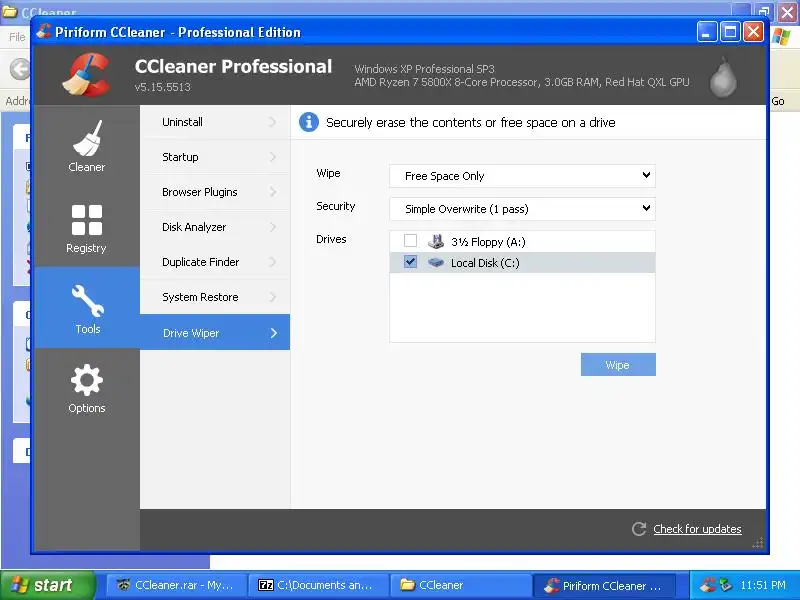The image size is (800, 600).
Task: Click the chevron next to Drive Wiper
Action: 274,333
